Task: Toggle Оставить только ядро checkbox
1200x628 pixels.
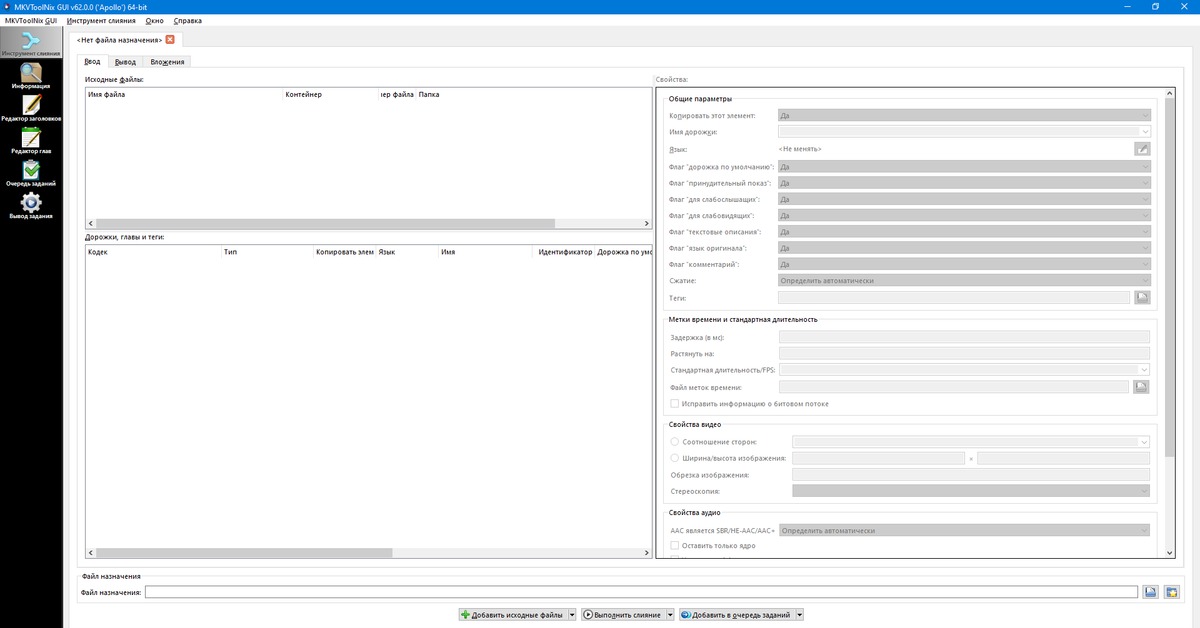Action: pyautogui.click(x=675, y=546)
